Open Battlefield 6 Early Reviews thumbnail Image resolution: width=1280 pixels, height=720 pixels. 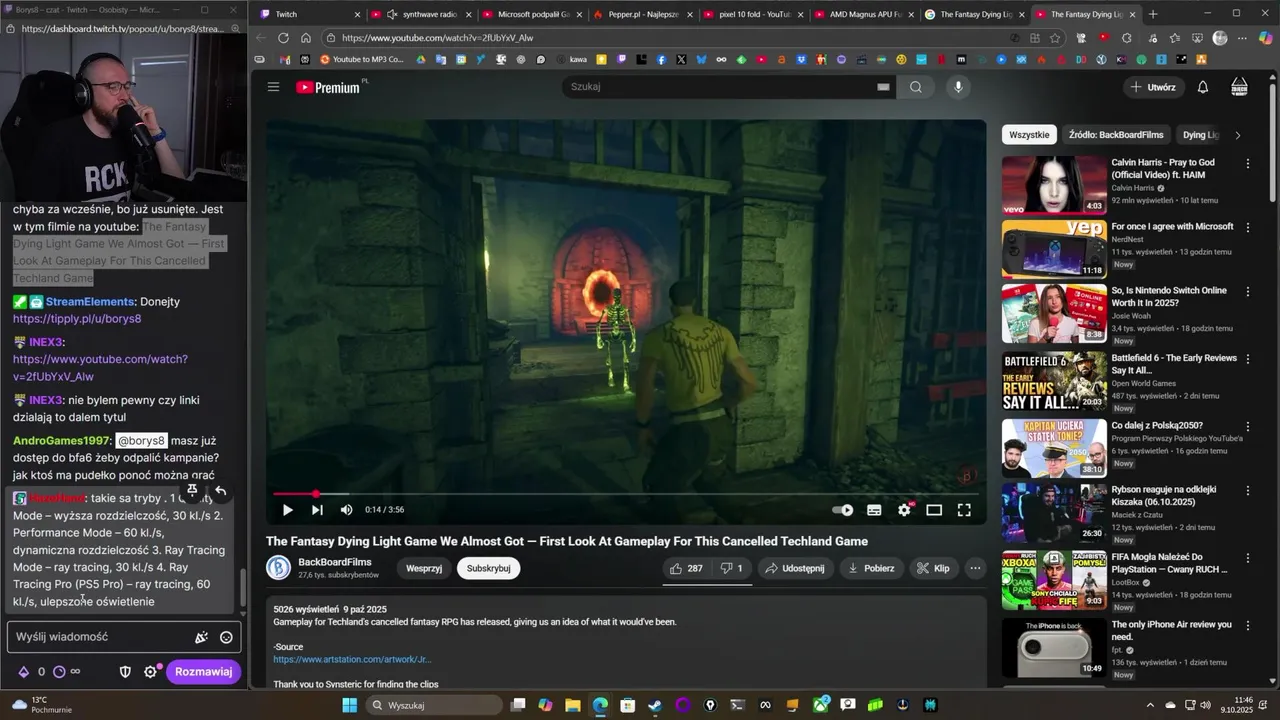(x=1054, y=380)
